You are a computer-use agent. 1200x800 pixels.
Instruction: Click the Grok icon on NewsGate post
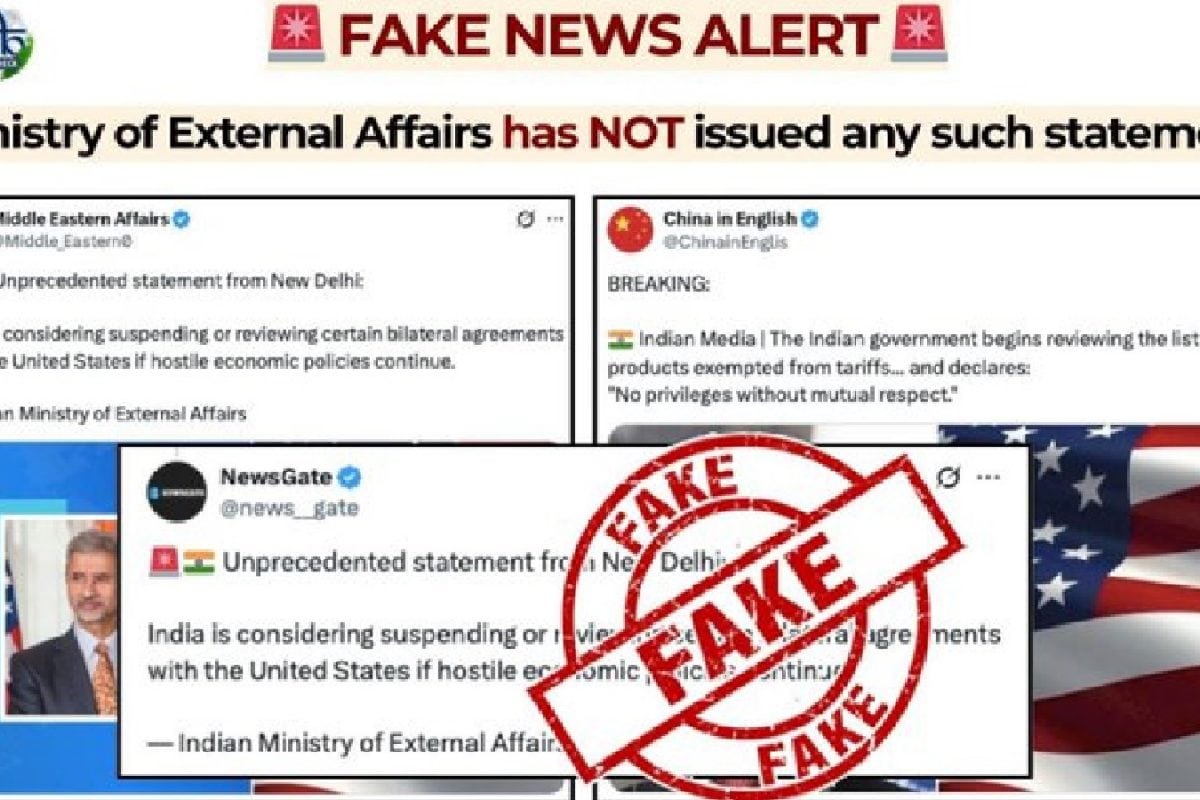click(947, 478)
